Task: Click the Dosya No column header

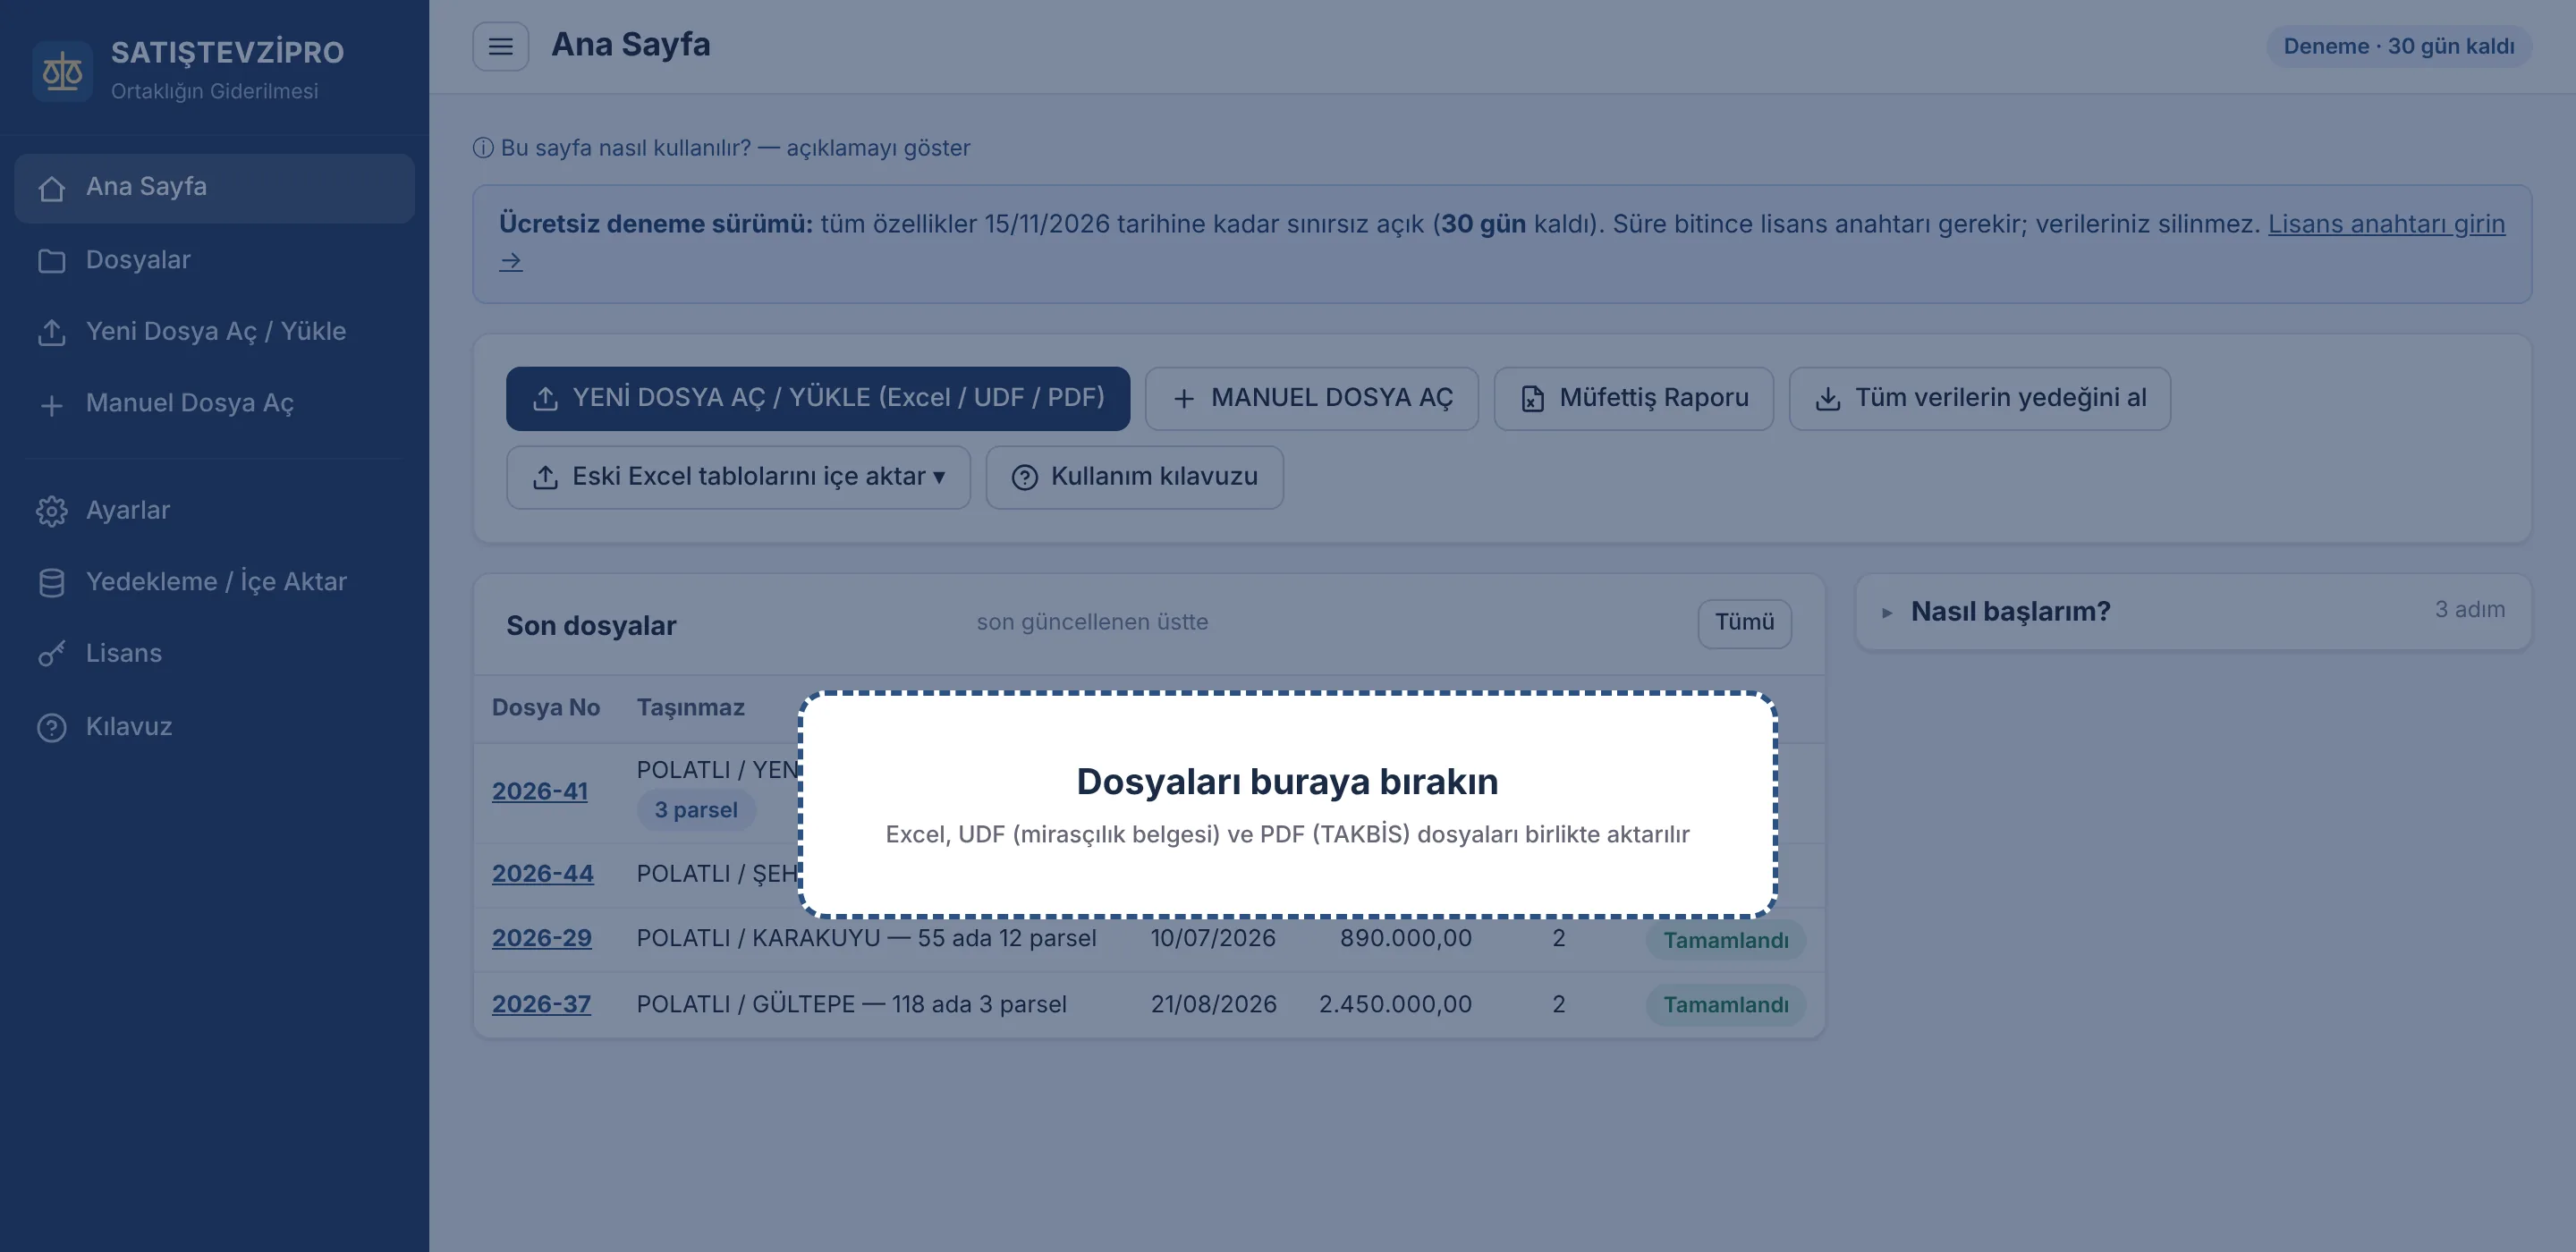Action: [x=545, y=708]
